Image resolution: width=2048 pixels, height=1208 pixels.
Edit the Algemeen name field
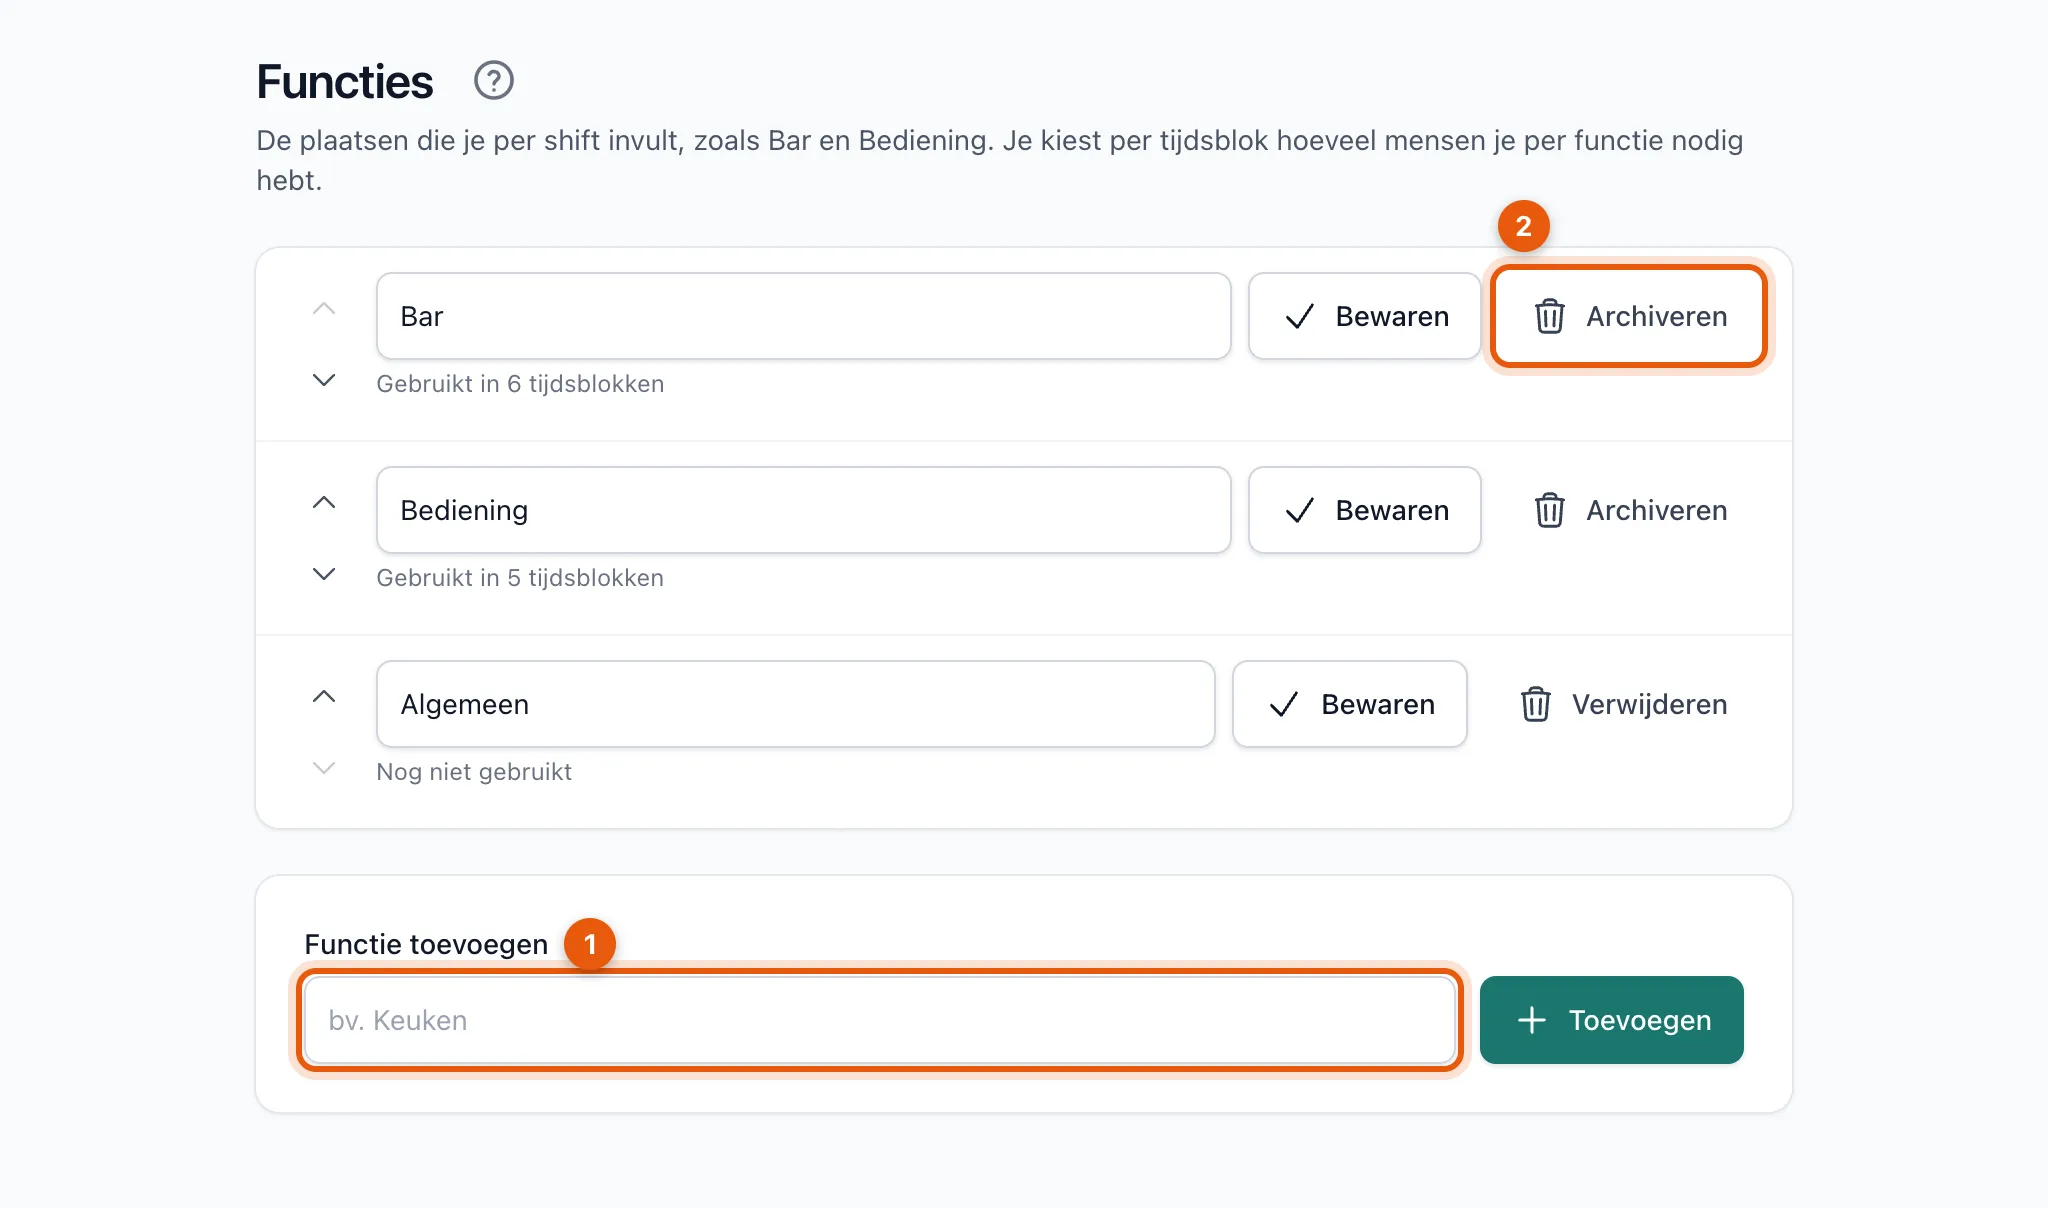[796, 704]
